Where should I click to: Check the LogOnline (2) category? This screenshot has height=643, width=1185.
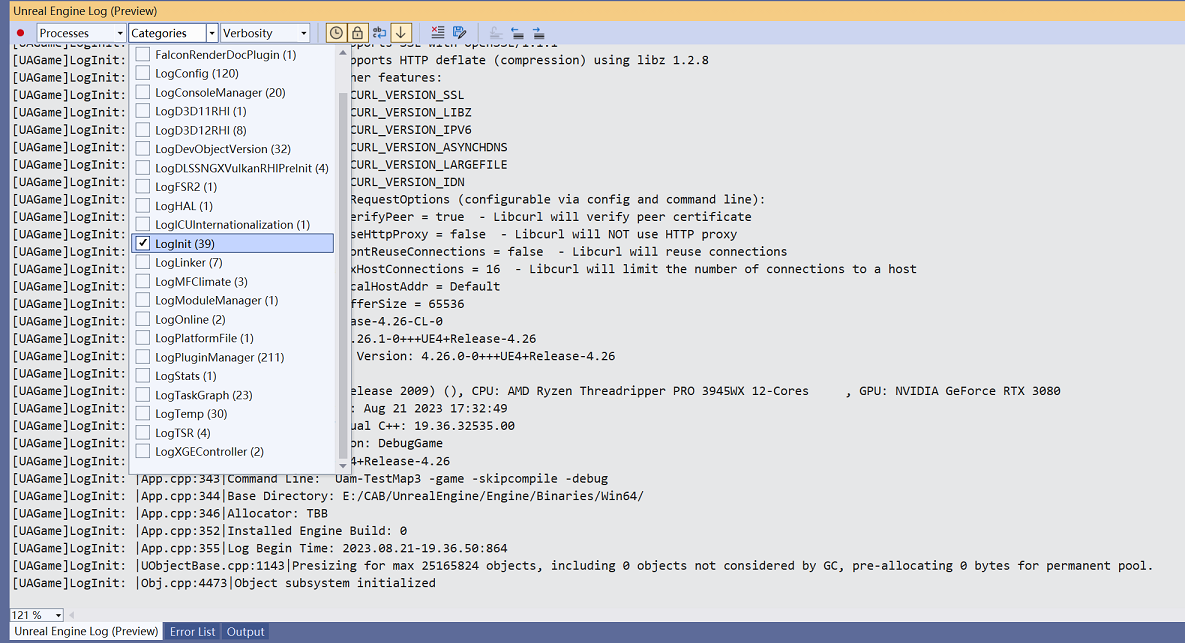pyautogui.click(x=143, y=319)
